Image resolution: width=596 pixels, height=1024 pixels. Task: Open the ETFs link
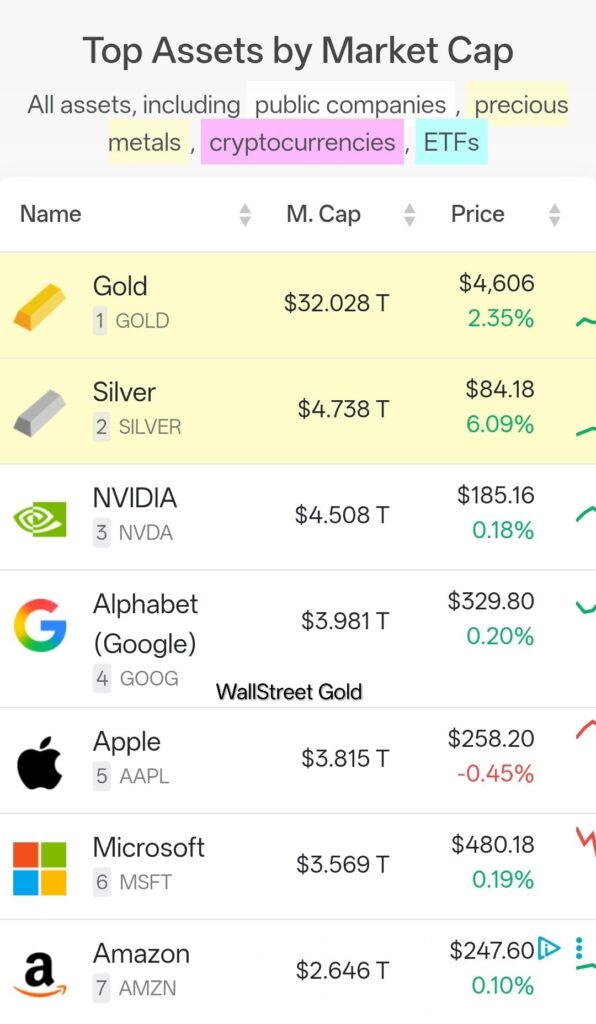point(451,142)
